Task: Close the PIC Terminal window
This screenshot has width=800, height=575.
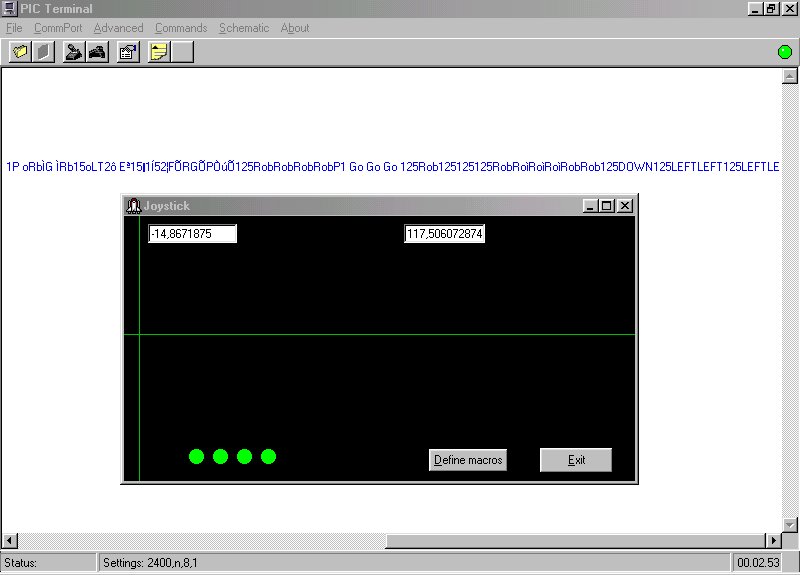Action: click(x=789, y=9)
